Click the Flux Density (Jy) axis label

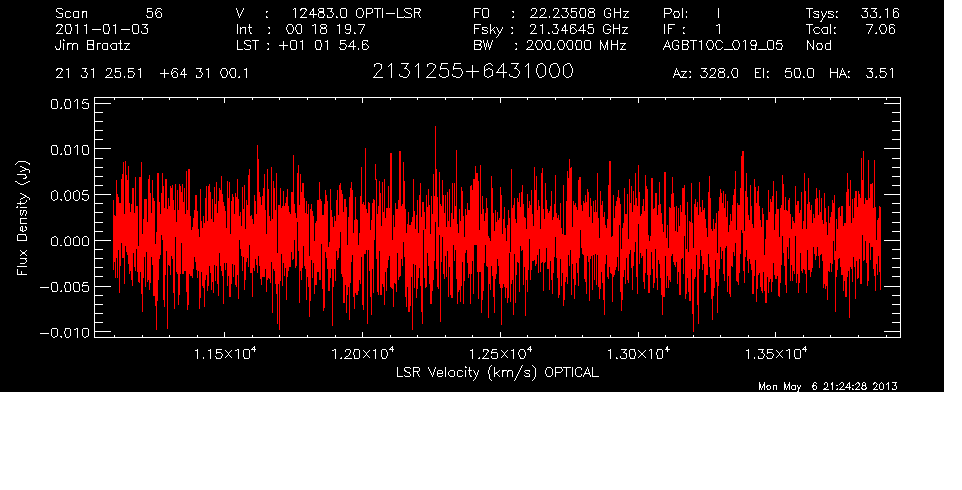pos(23,218)
